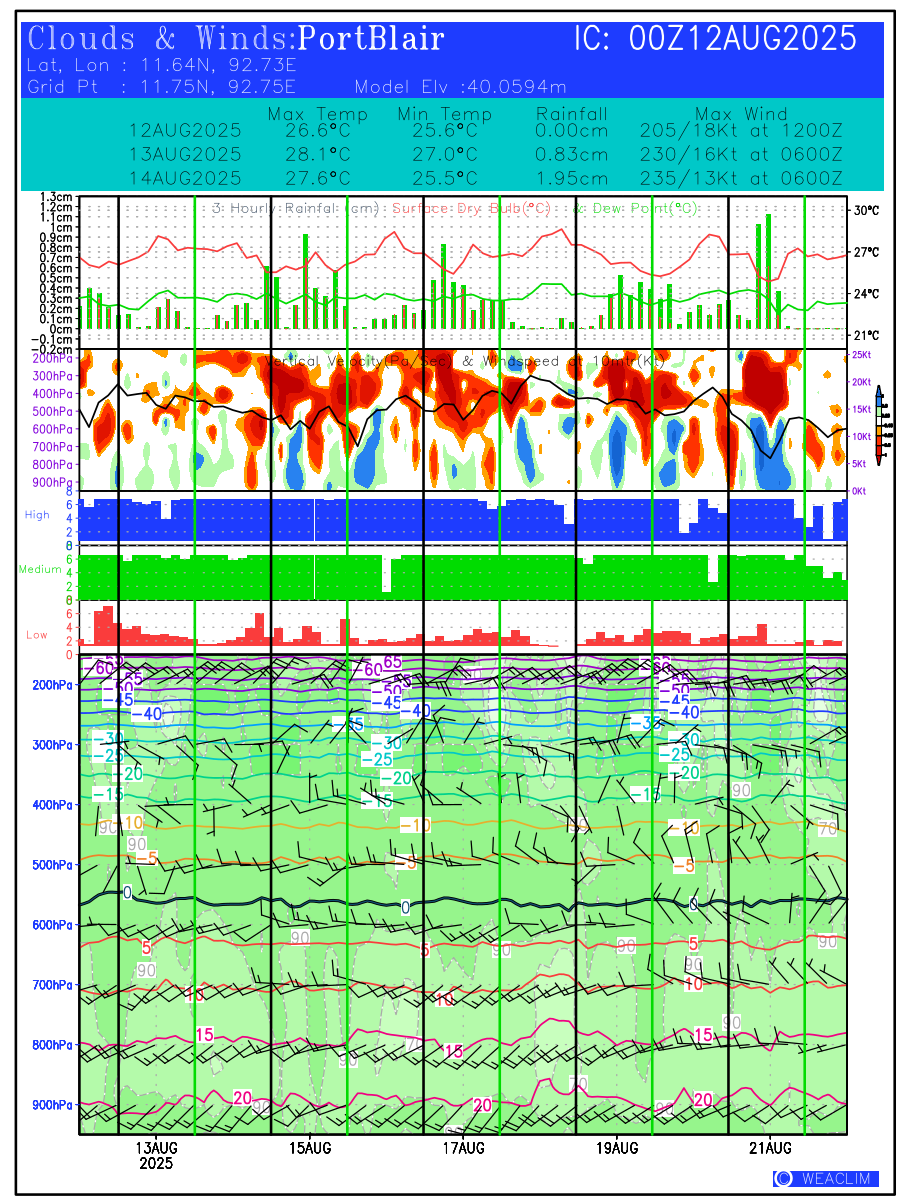Viewport: 900px width, 1200px height.
Task: Click the 30°C temperature axis label
Action: [x=866, y=211]
